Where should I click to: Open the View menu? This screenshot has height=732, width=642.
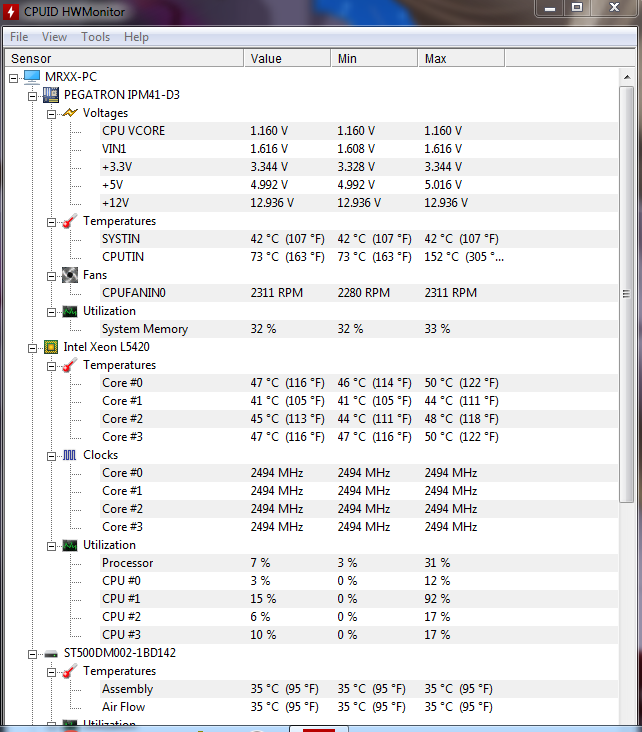(x=54, y=37)
